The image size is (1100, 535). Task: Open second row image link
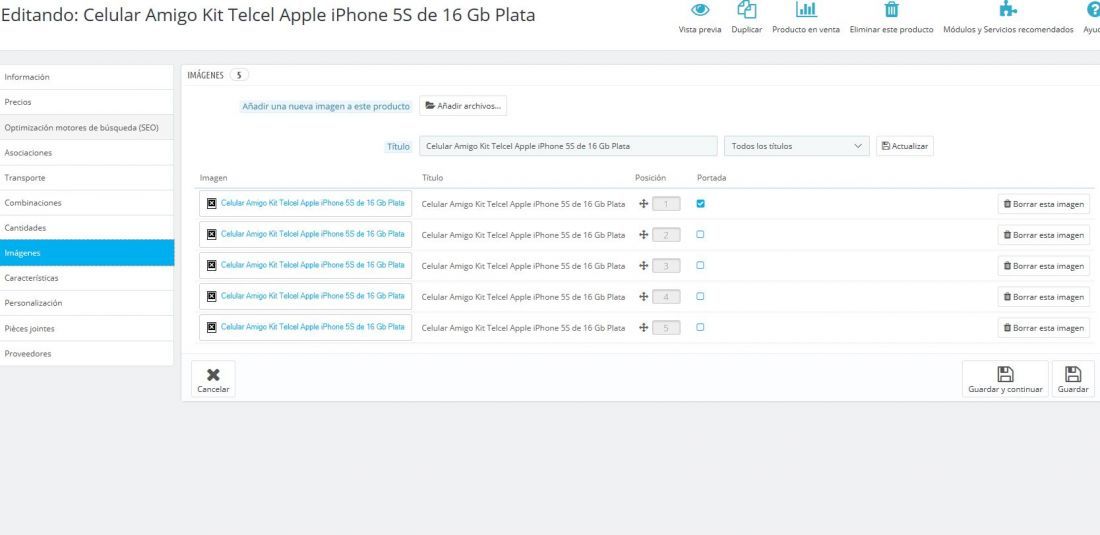tap(312, 234)
